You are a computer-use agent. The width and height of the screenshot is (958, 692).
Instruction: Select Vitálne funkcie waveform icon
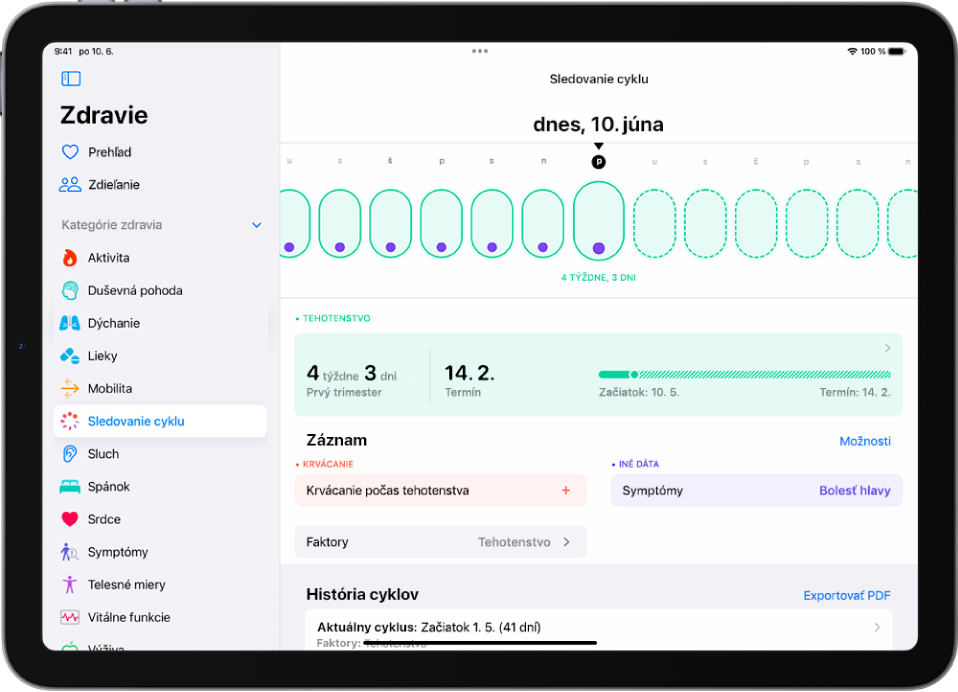[x=70, y=617]
